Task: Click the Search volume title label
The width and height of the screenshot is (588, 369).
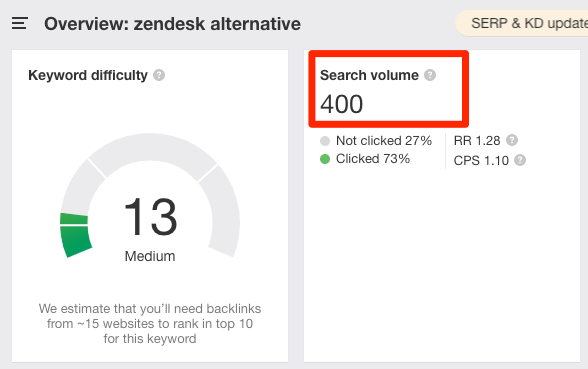Action: pyautogui.click(x=369, y=75)
